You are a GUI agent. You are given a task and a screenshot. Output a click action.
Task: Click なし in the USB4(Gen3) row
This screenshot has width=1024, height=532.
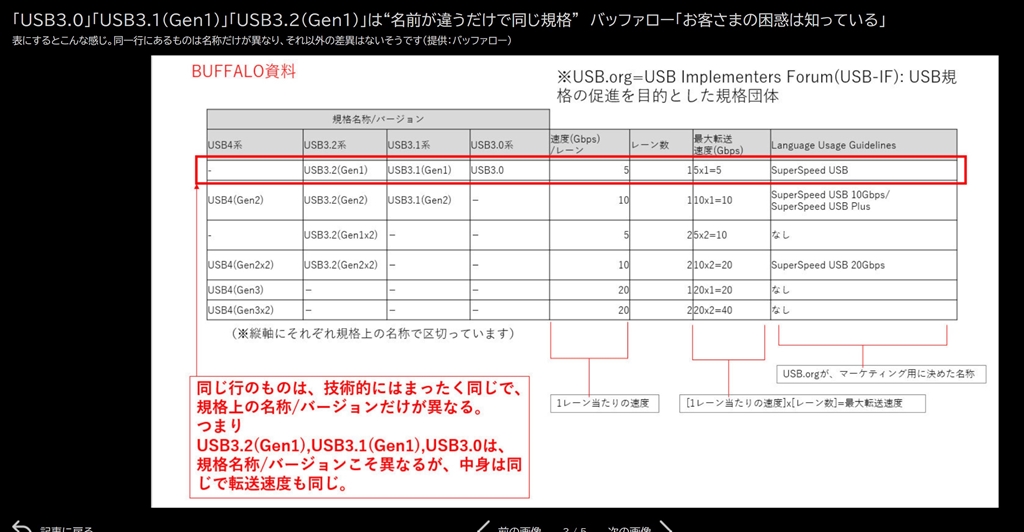click(x=863, y=290)
